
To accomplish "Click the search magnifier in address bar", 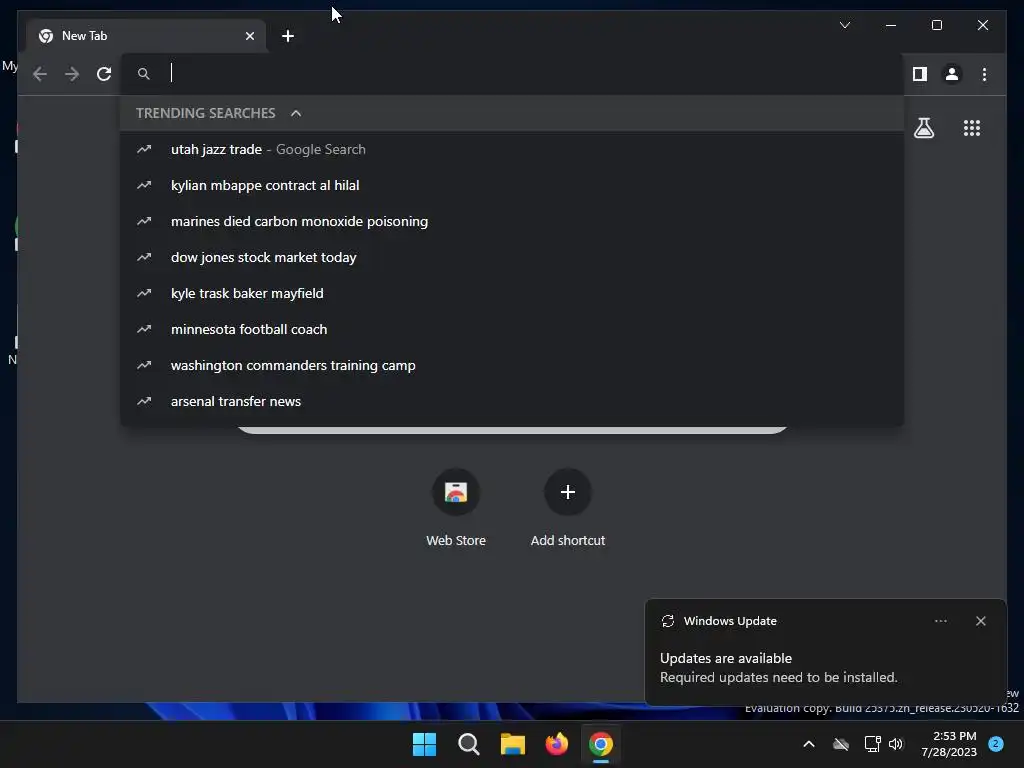I will pyautogui.click(x=144, y=74).
